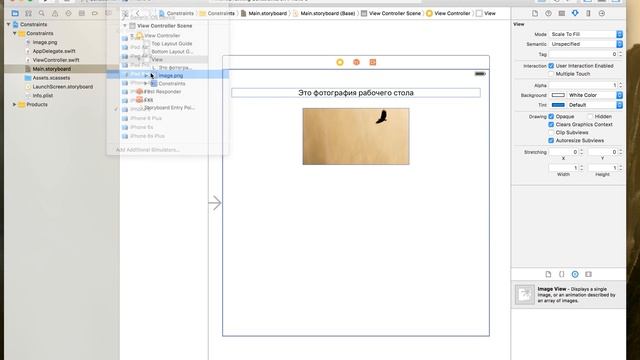Screen dimensions: 640x360
Task: Open the Code Snippet library
Action: click(562, 274)
